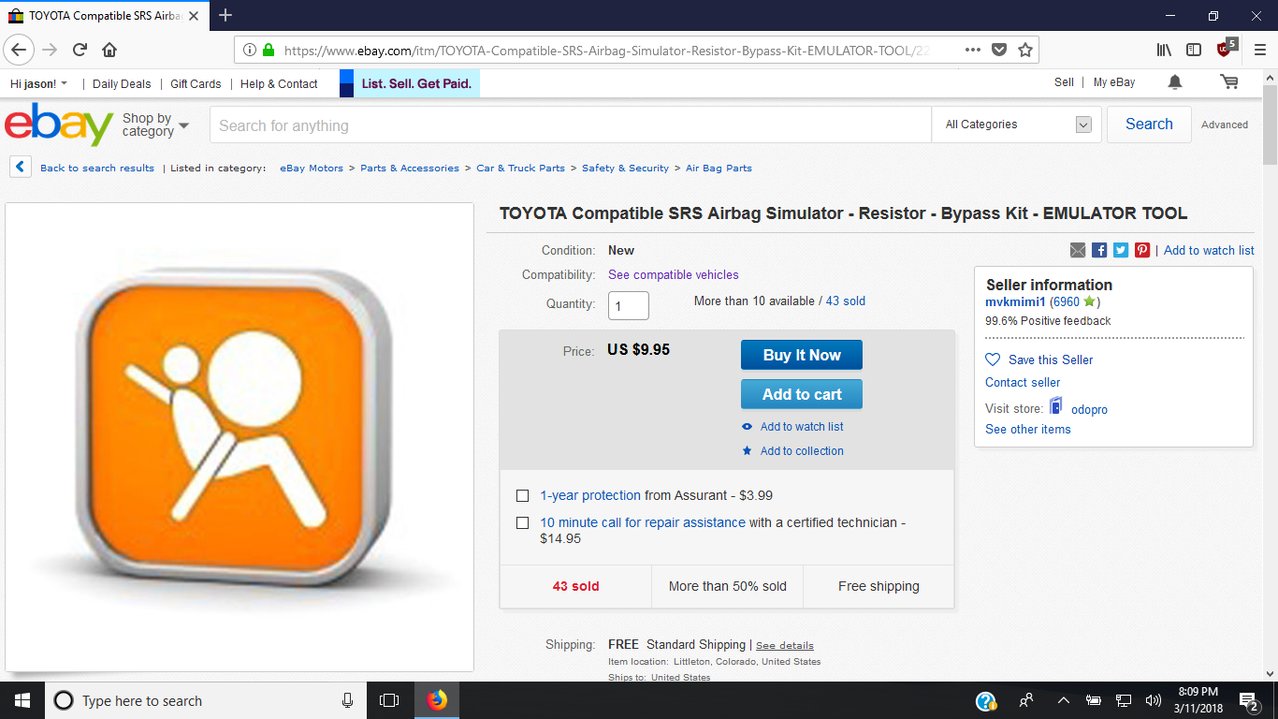Click the site security padlock icon
Image resolution: width=1278 pixels, height=719 pixels.
click(268, 49)
